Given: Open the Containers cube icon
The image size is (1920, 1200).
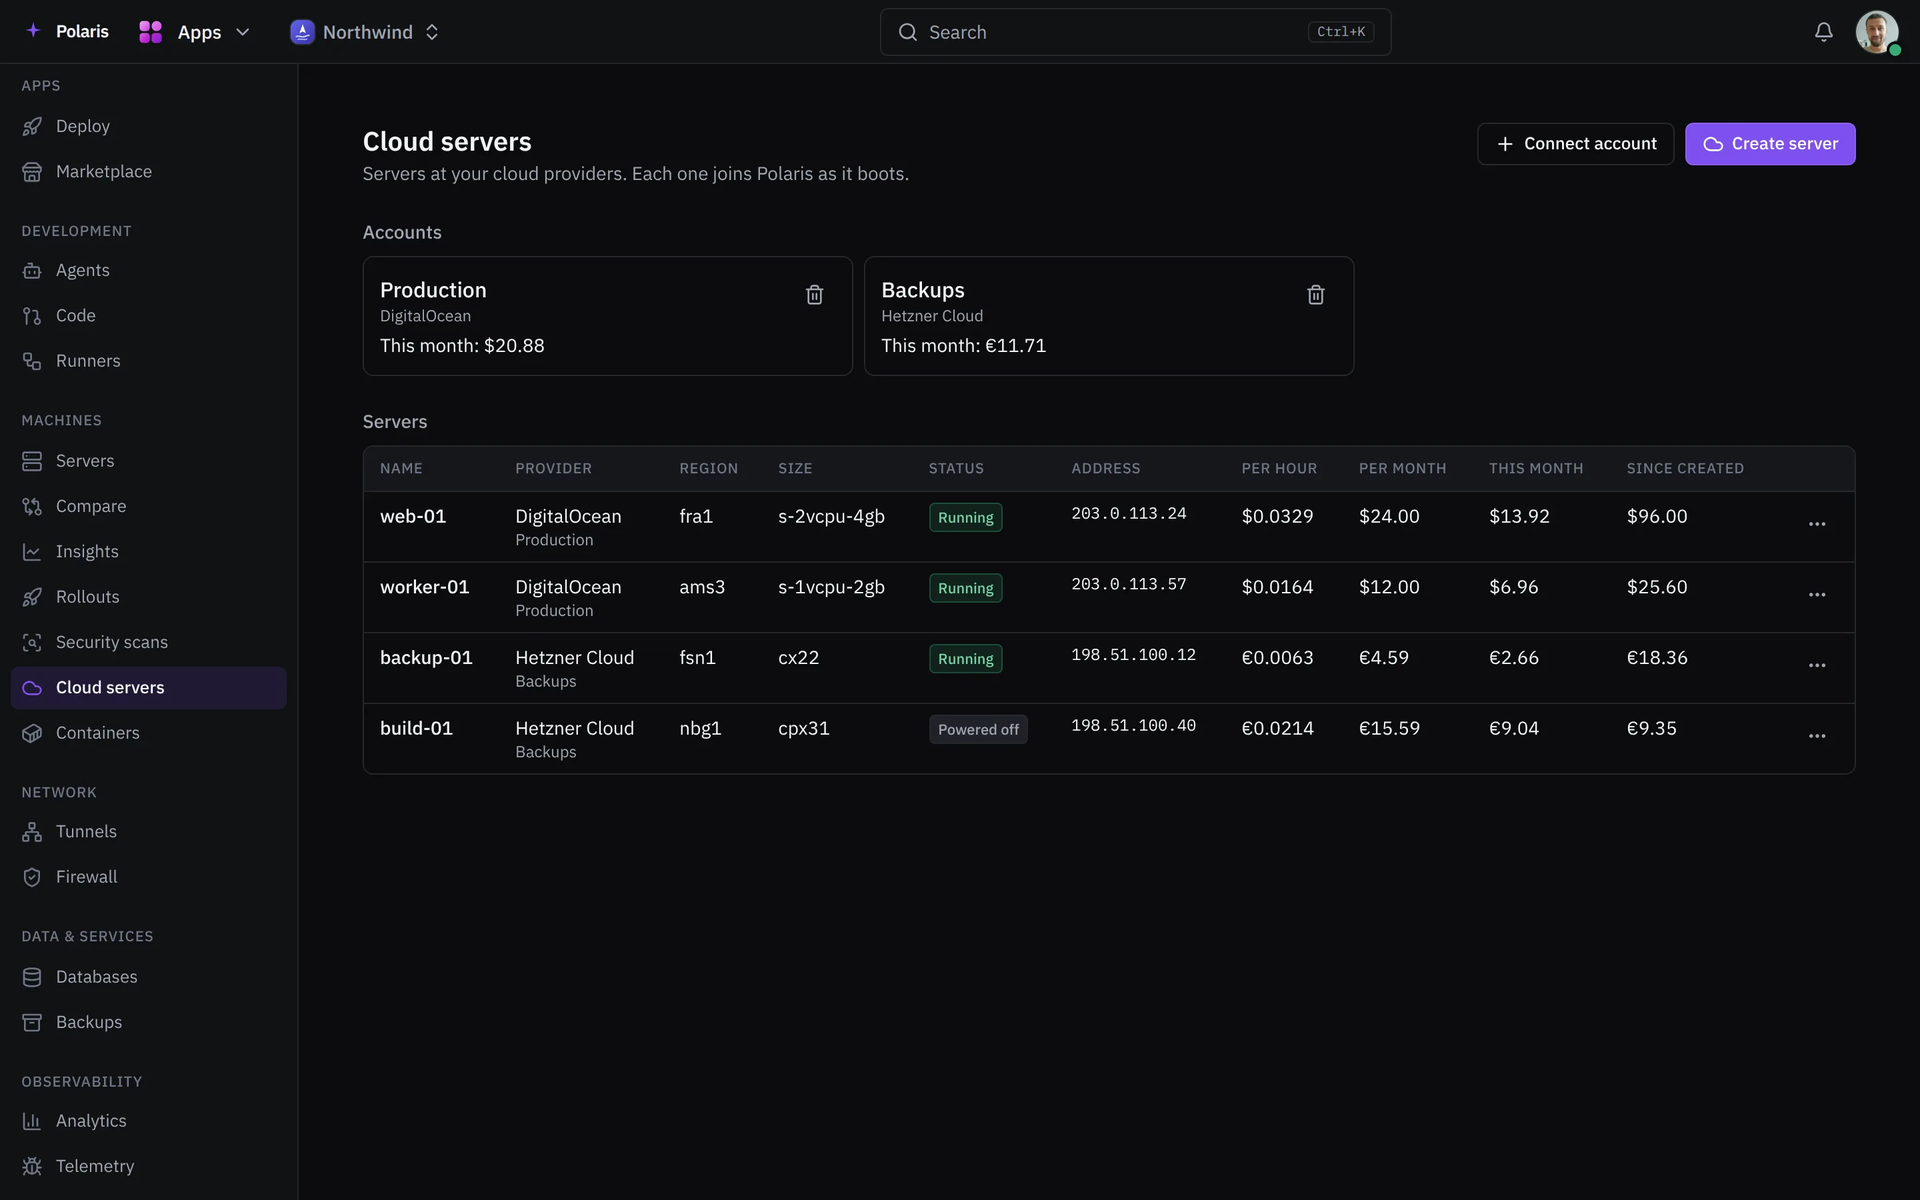Looking at the screenshot, I should [32, 733].
